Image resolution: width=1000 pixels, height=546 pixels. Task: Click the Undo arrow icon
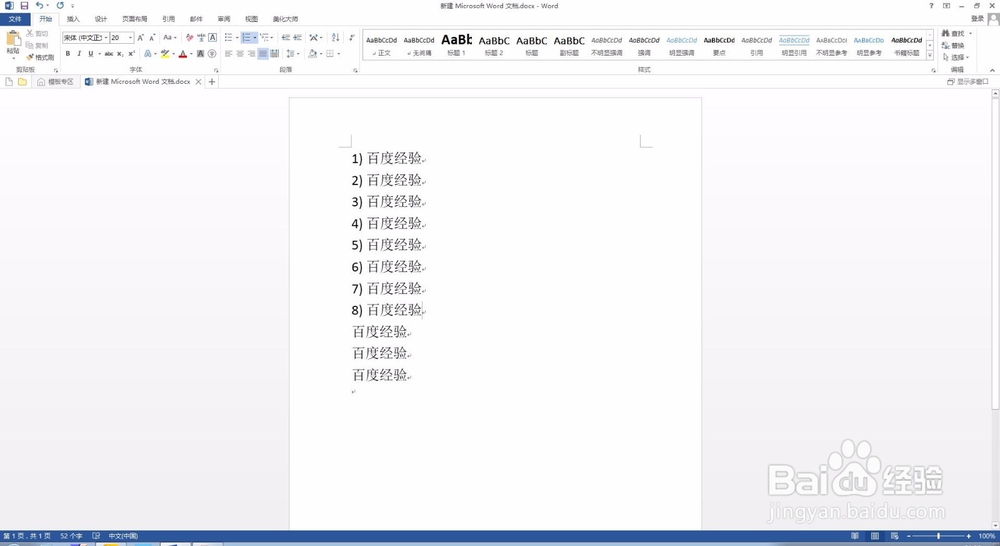(39, 5)
